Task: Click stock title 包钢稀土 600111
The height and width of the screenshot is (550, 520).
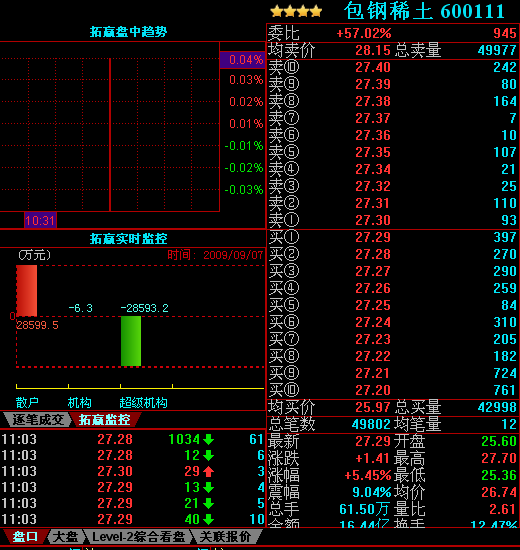Action: click(x=424, y=11)
